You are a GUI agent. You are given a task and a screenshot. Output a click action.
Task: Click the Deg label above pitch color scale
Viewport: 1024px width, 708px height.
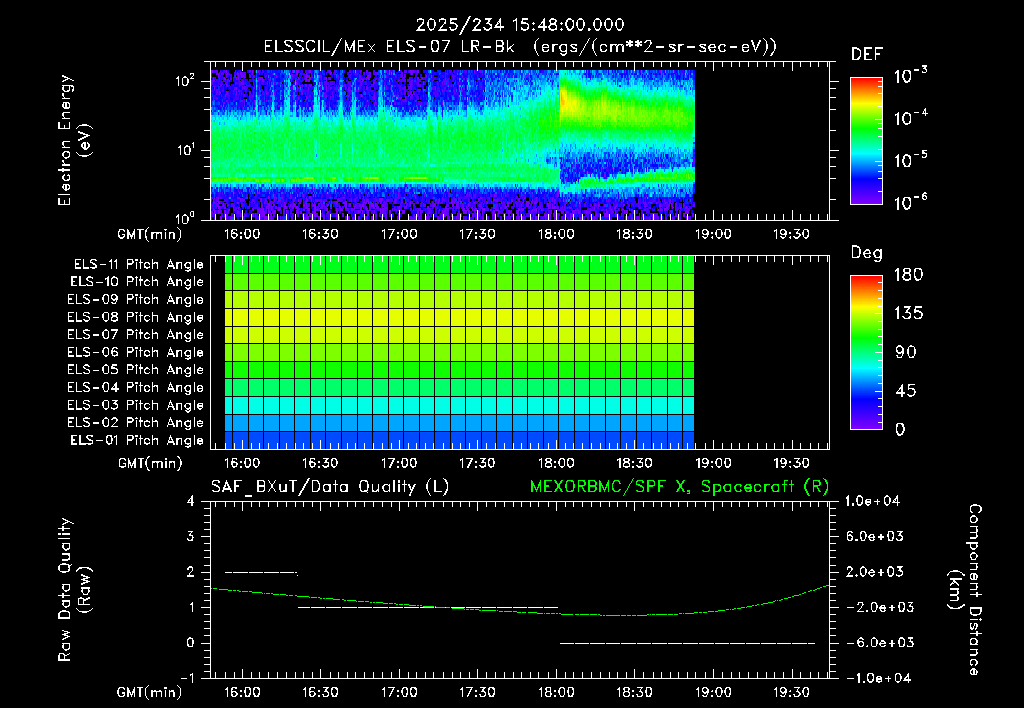tap(866, 253)
